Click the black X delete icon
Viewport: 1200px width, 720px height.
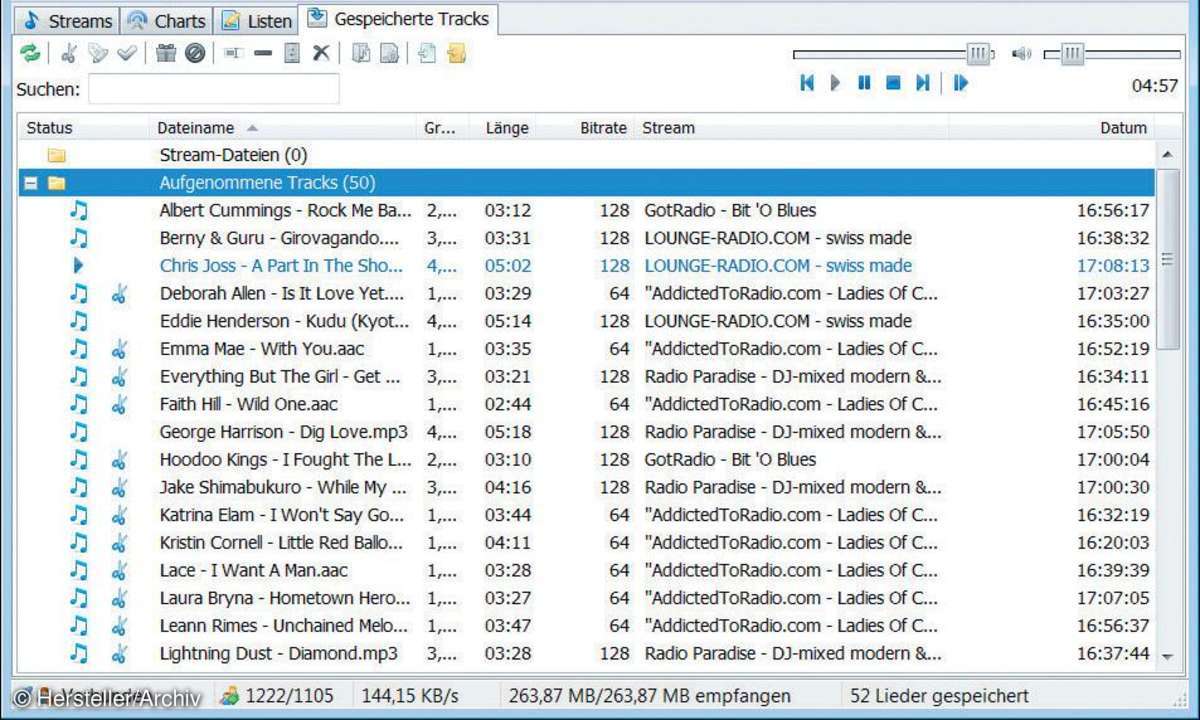[321, 53]
